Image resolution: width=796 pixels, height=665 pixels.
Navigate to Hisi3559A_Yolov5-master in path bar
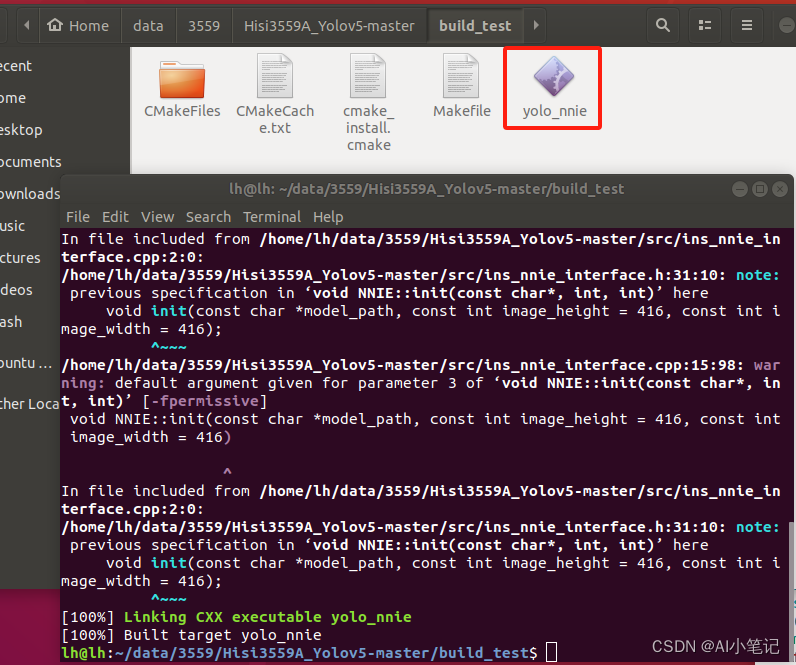[x=329, y=25]
